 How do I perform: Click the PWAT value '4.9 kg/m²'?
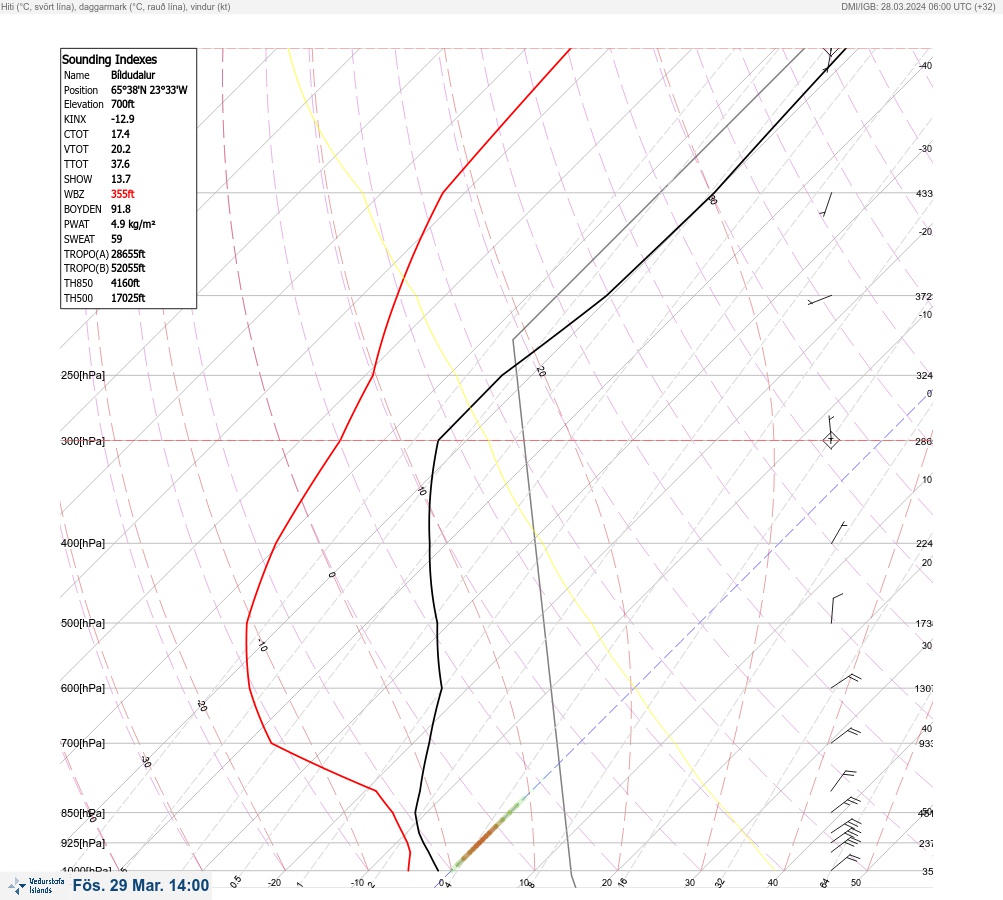click(133, 224)
